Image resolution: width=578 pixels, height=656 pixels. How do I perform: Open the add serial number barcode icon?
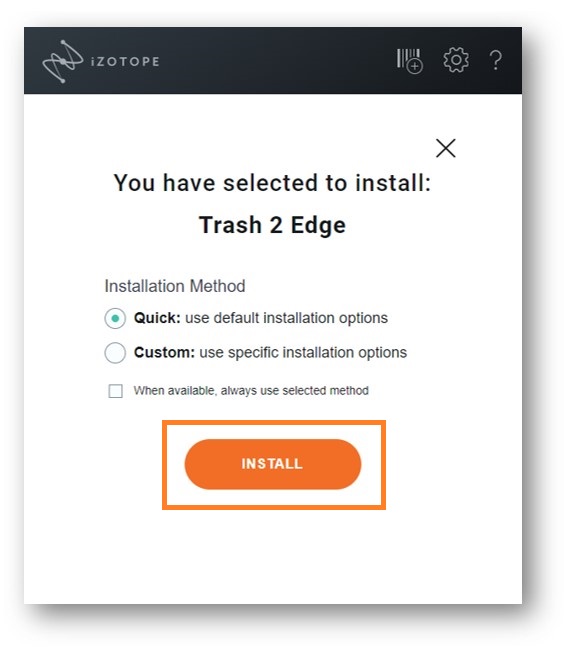pos(410,61)
